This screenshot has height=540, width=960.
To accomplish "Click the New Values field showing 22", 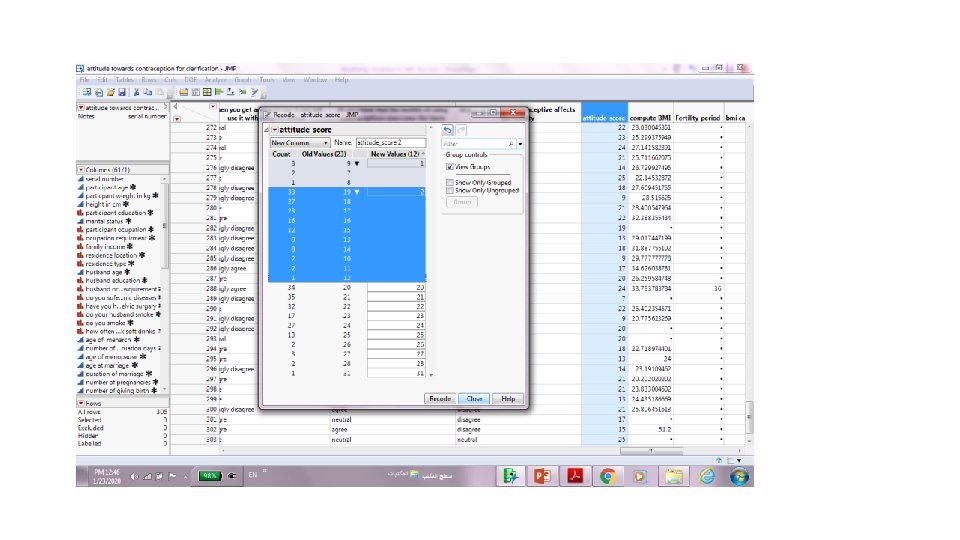I will (396, 307).
